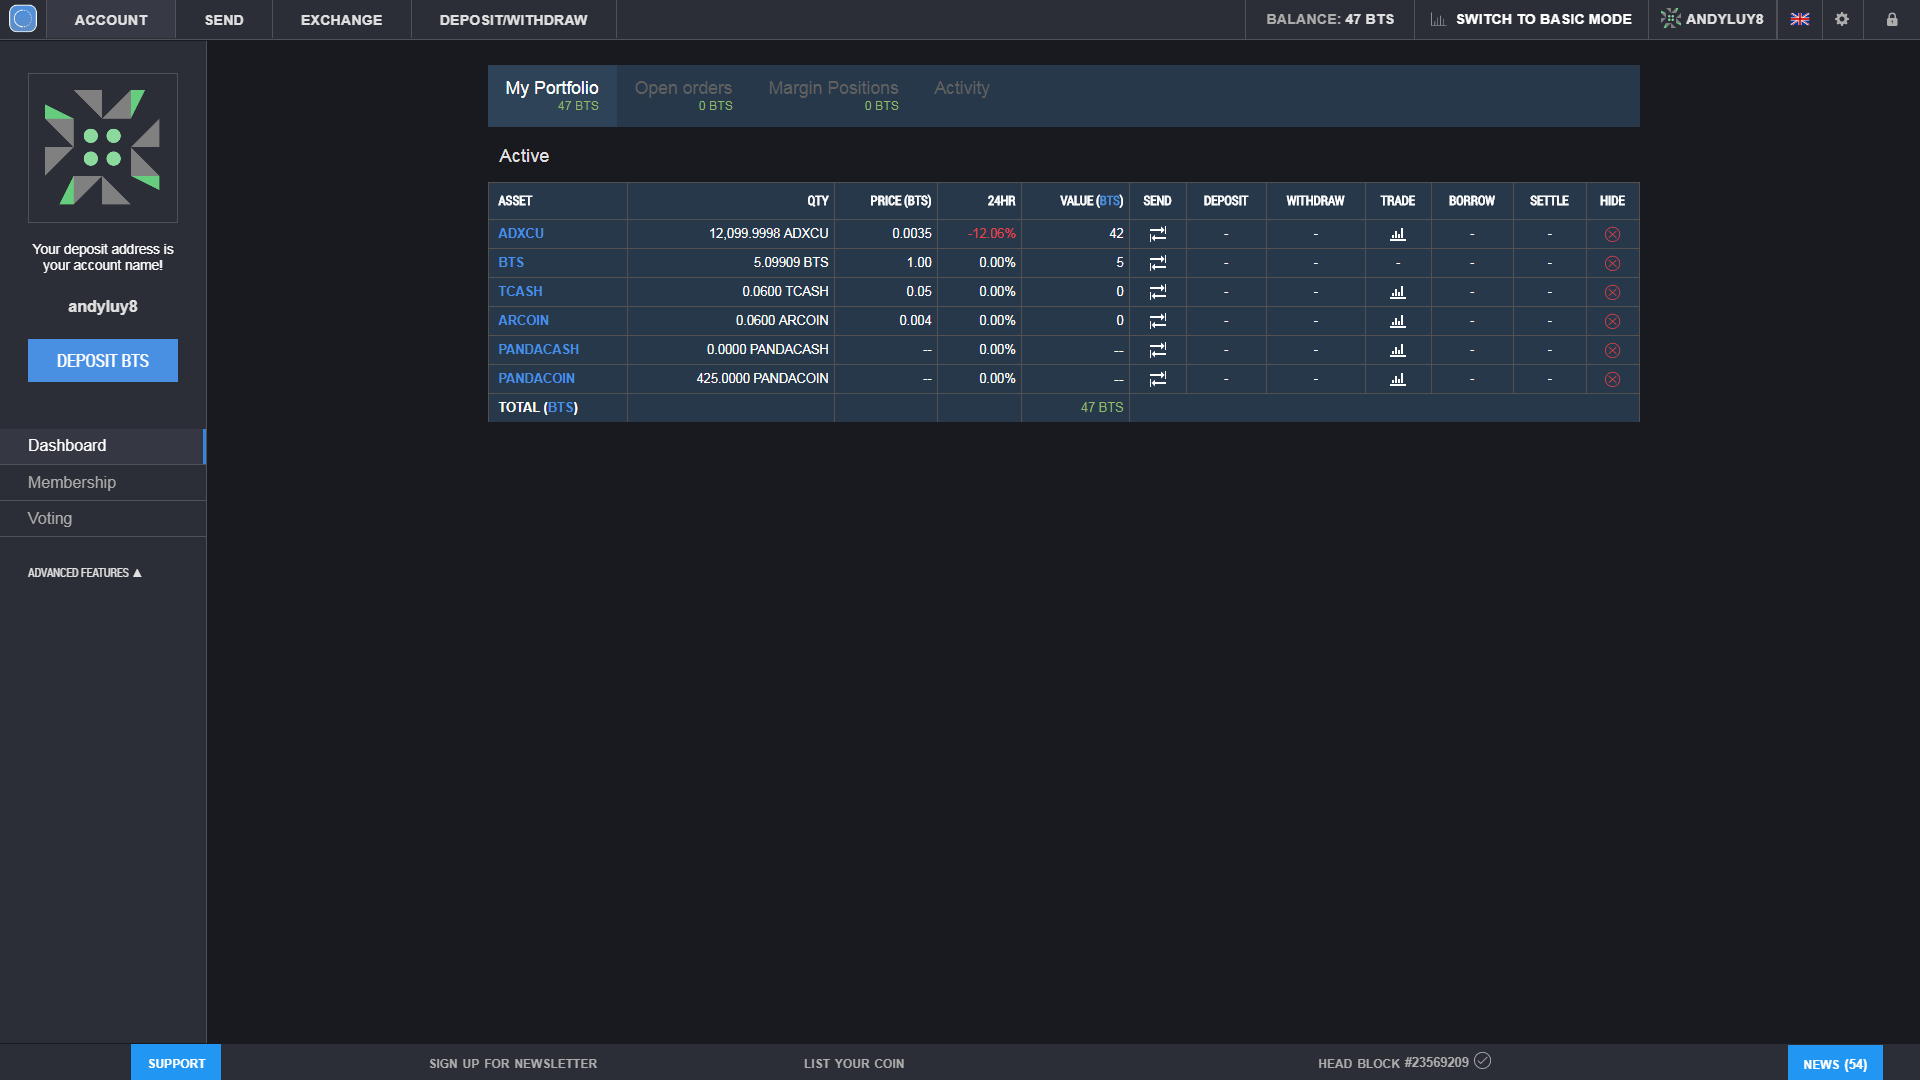Open the trade chart icon for ARCOIN
This screenshot has height=1080, width=1920.
pyautogui.click(x=1397, y=321)
